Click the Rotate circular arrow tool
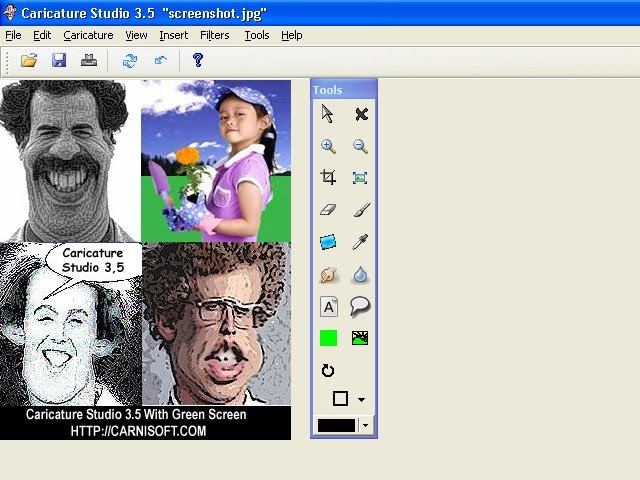 pyautogui.click(x=328, y=371)
